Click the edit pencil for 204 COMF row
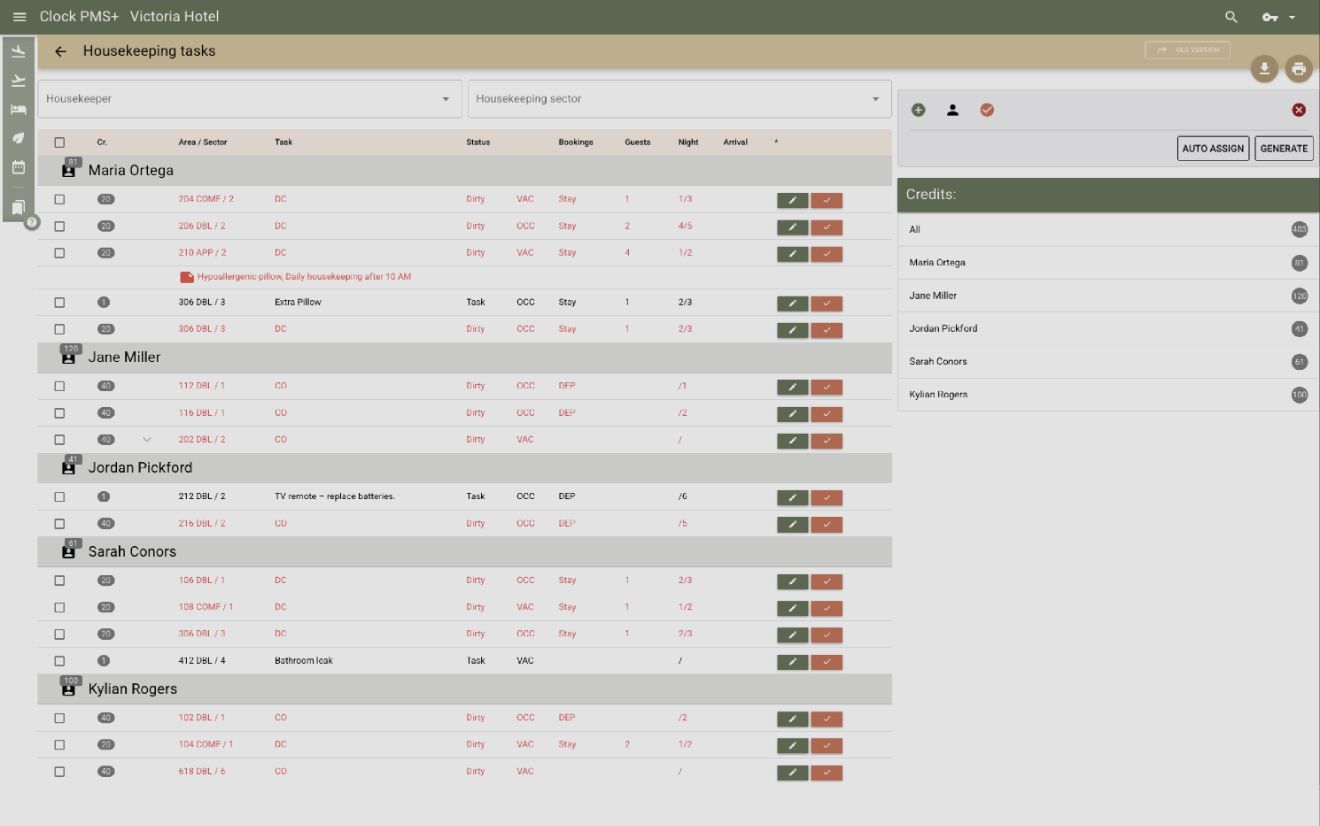Screen dimensions: 1320x826 click(x=792, y=200)
